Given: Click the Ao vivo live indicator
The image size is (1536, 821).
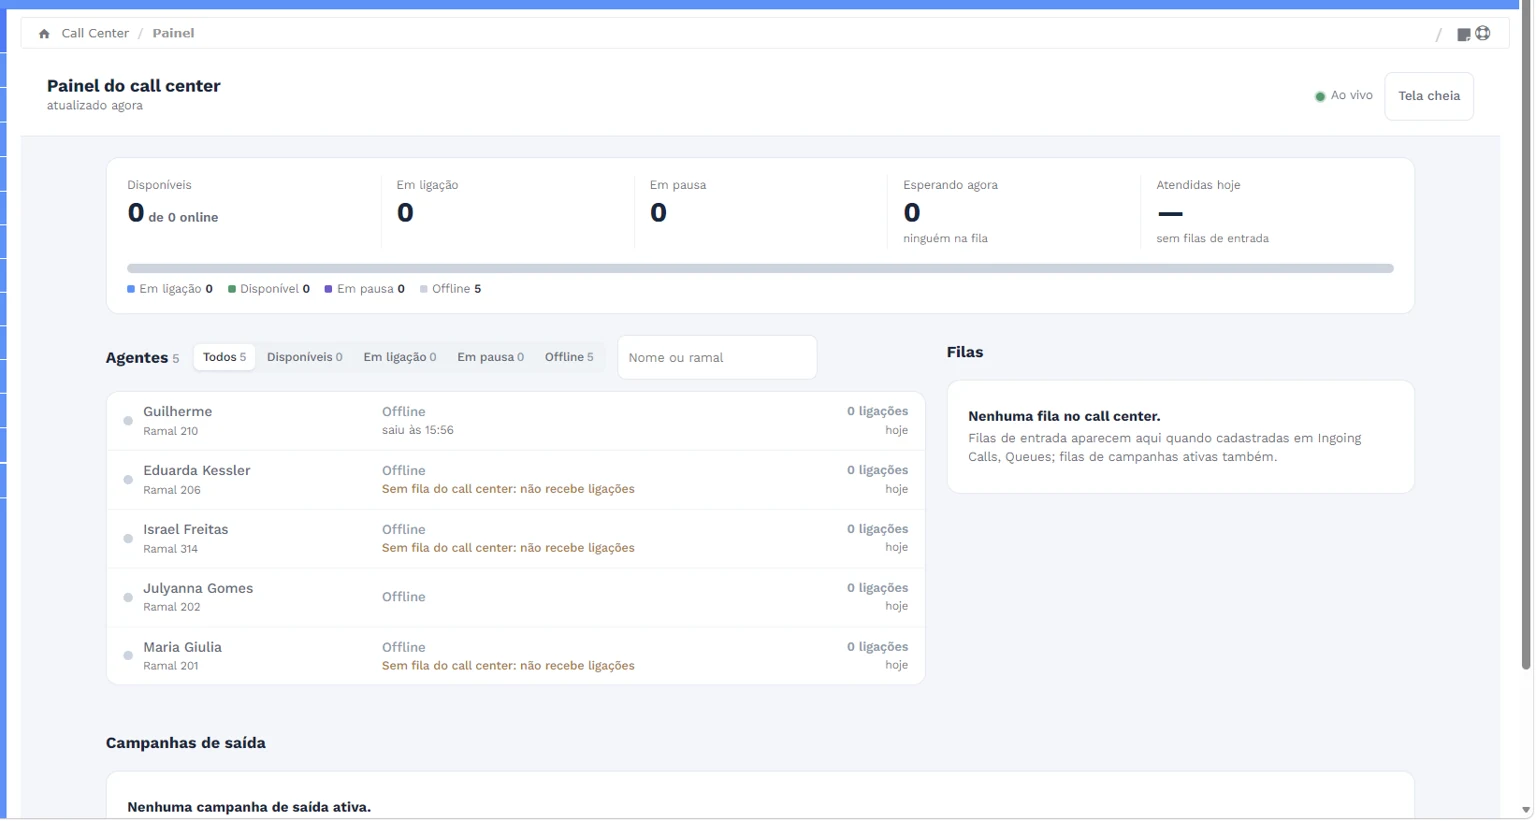Looking at the screenshot, I should pyautogui.click(x=1344, y=96).
